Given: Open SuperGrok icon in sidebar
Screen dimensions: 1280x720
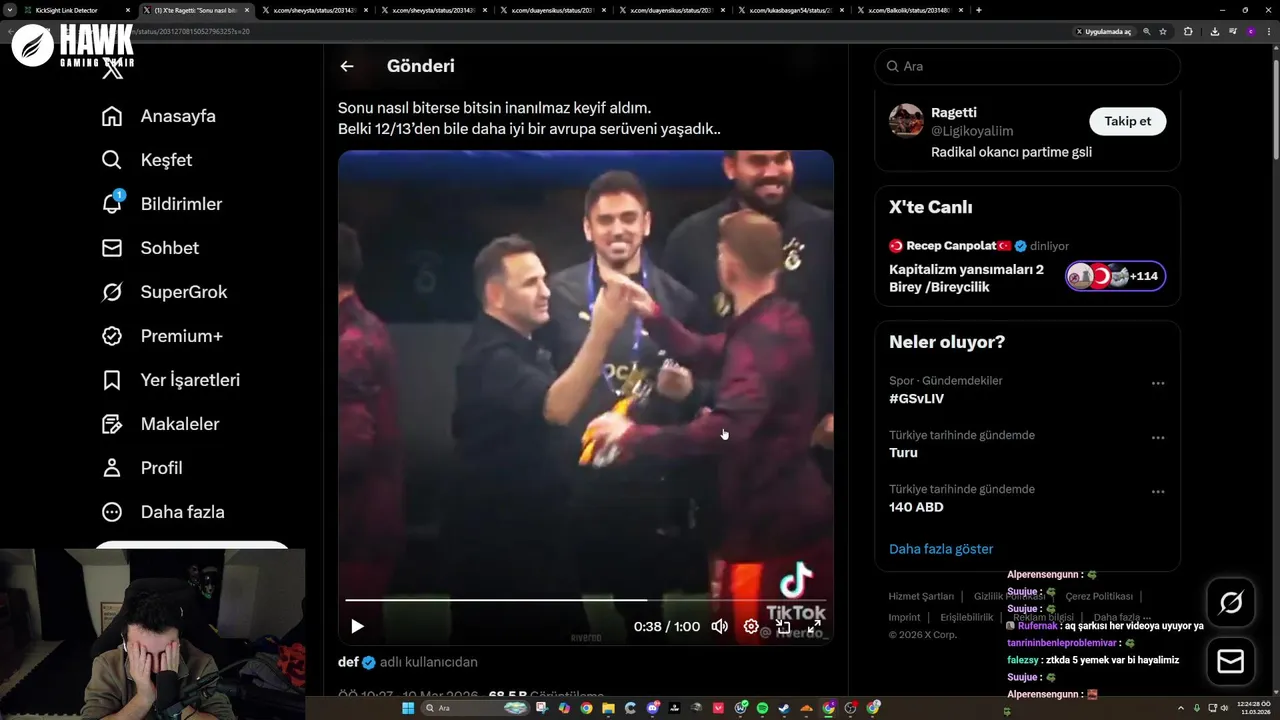Looking at the screenshot, I should [x=112, y=292].
